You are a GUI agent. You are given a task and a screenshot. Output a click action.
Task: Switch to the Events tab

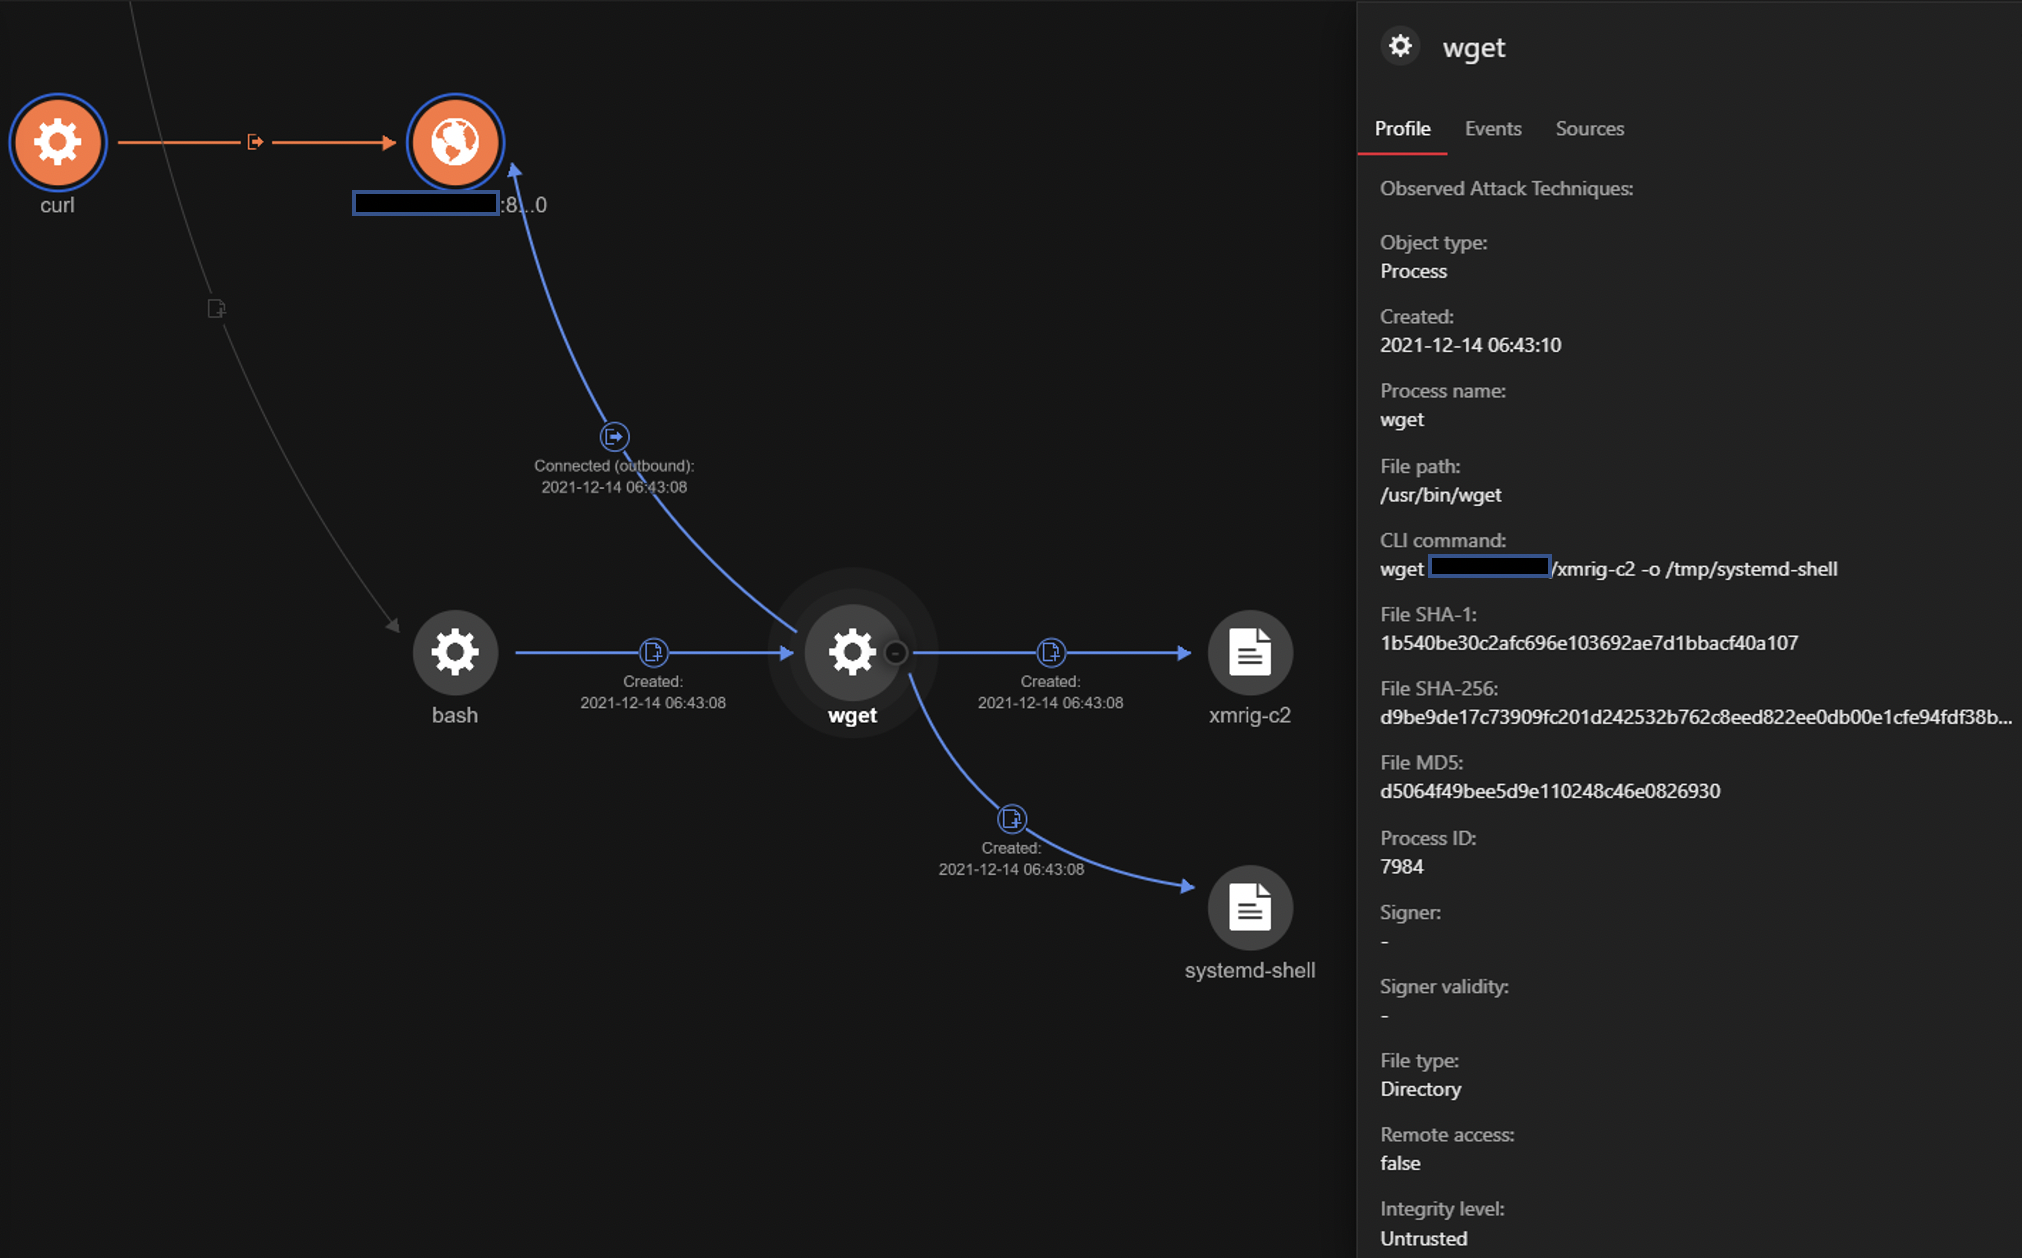(x=1492, y=129)
